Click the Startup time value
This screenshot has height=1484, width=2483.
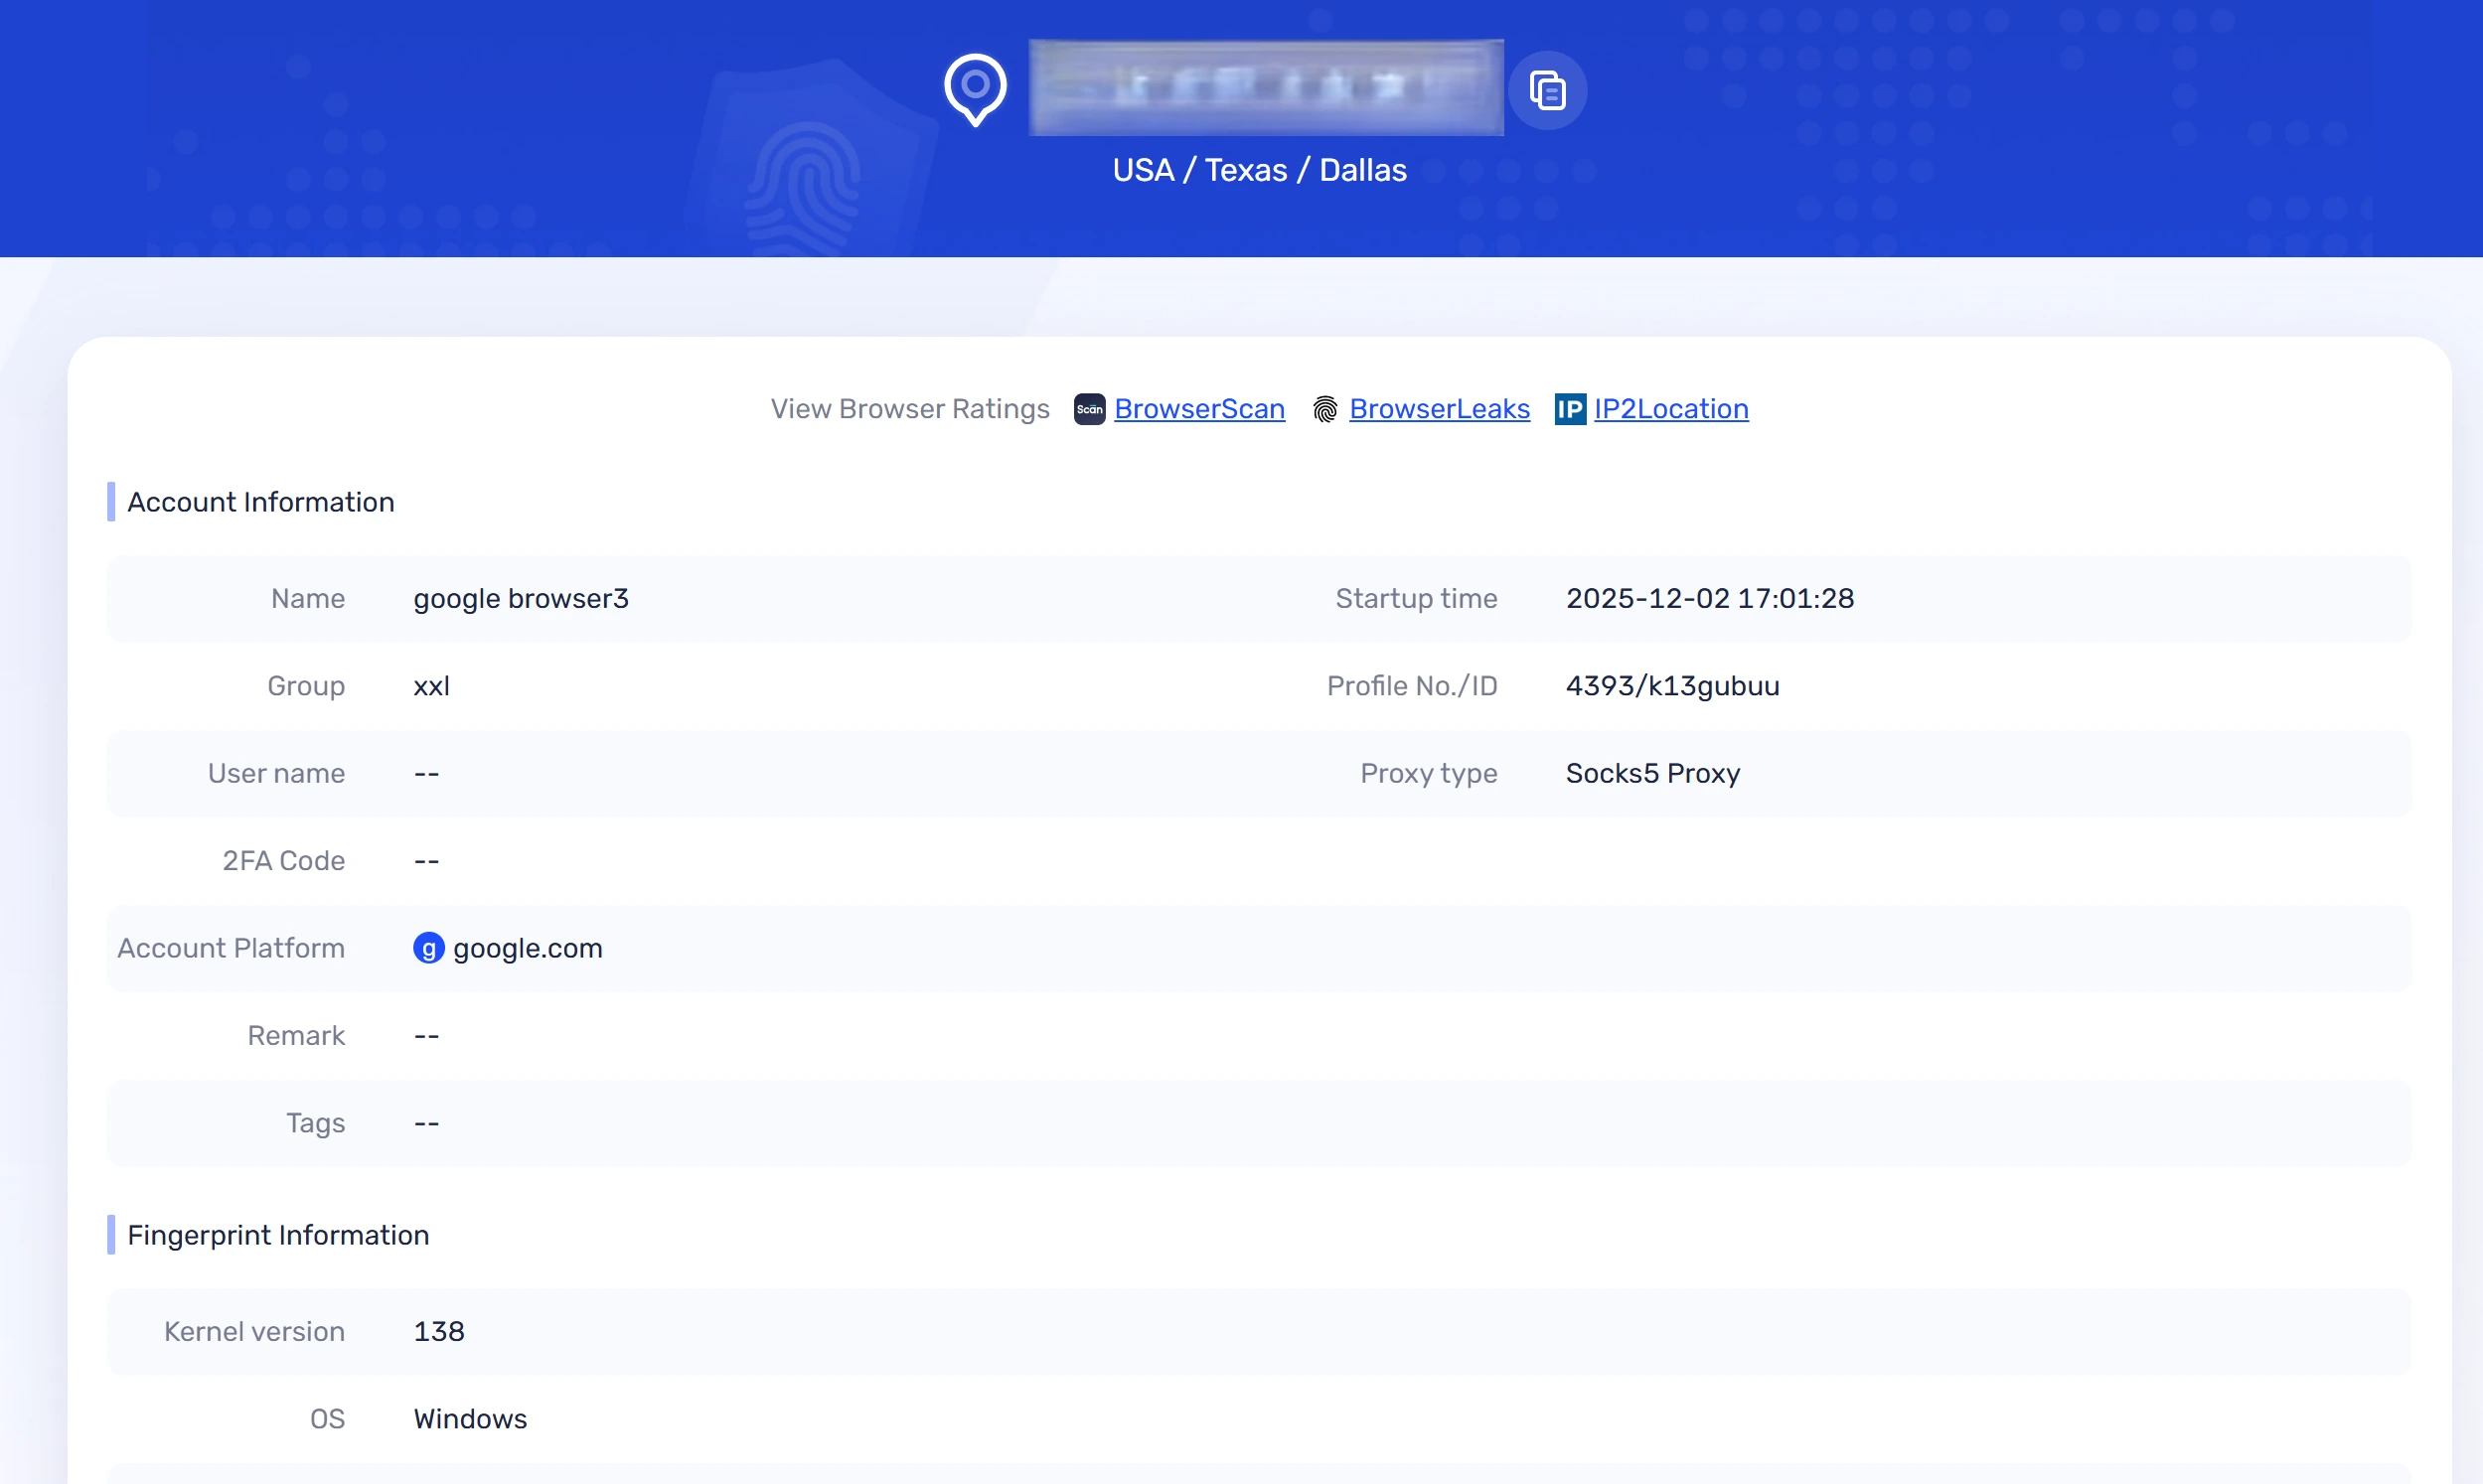[x=1710, y=598]
